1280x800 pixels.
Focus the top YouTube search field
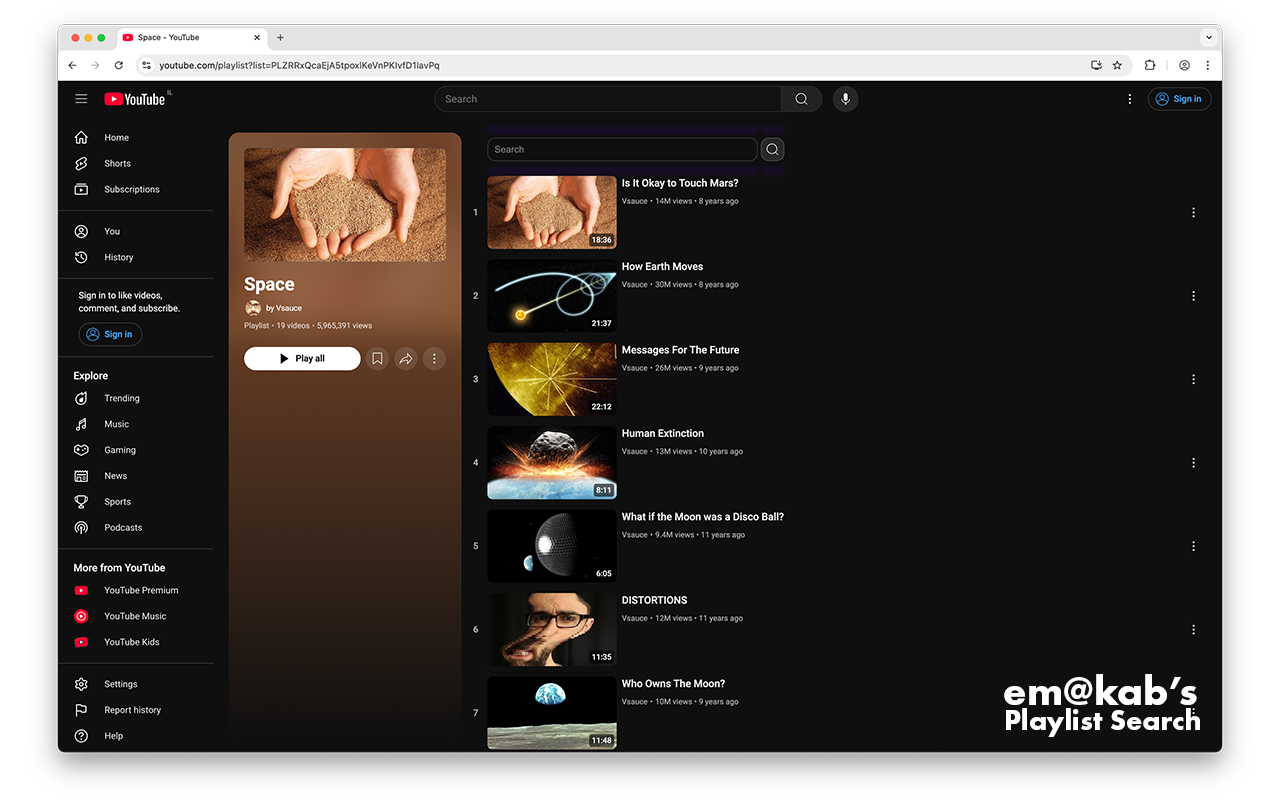click(608, 99)
